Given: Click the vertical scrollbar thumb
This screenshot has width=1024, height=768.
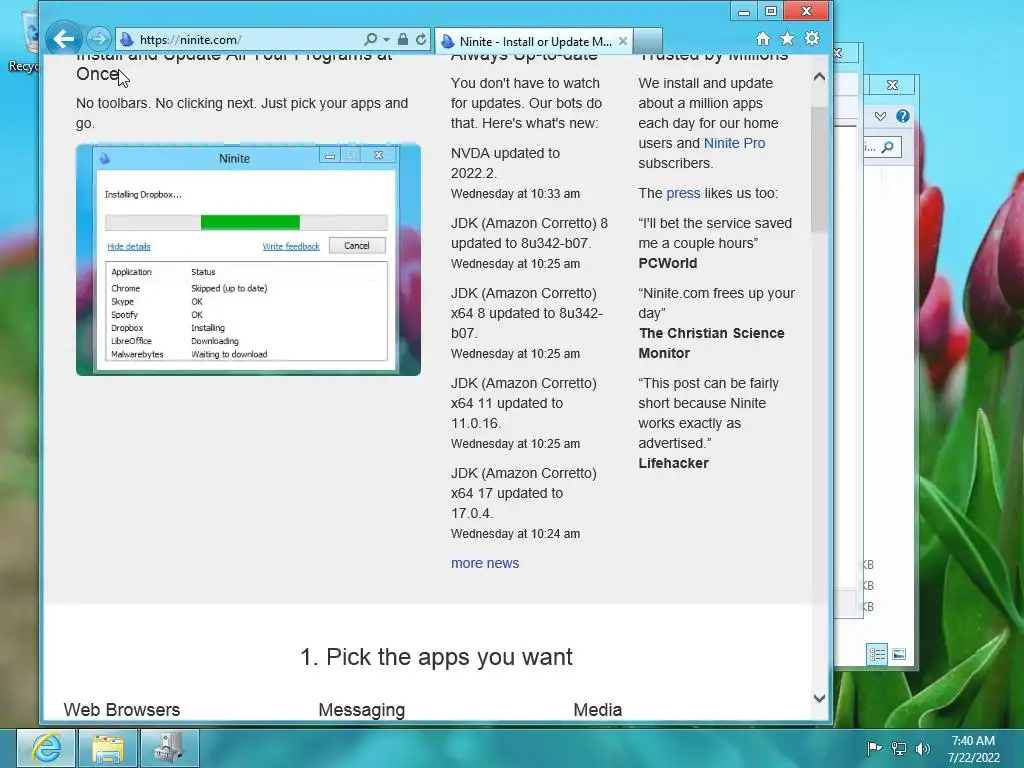Looking at the screenshot, I should click(x=819, y=168).
